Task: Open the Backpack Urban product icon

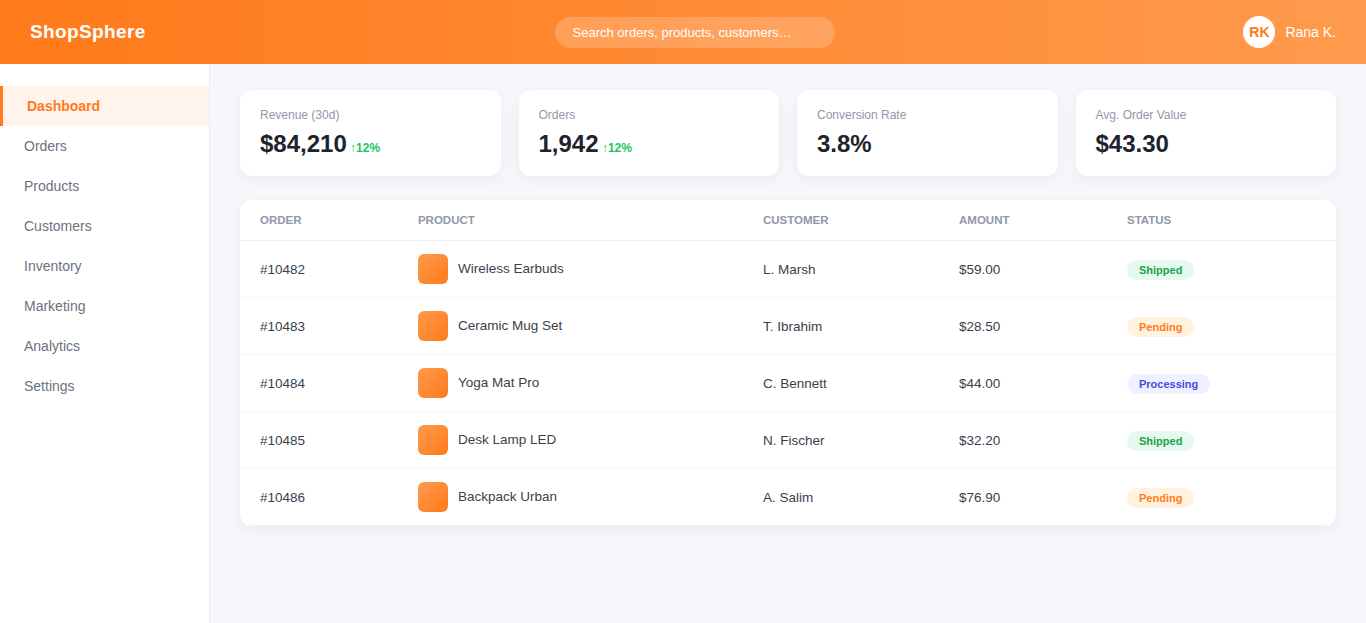Action: pos(433,497)
